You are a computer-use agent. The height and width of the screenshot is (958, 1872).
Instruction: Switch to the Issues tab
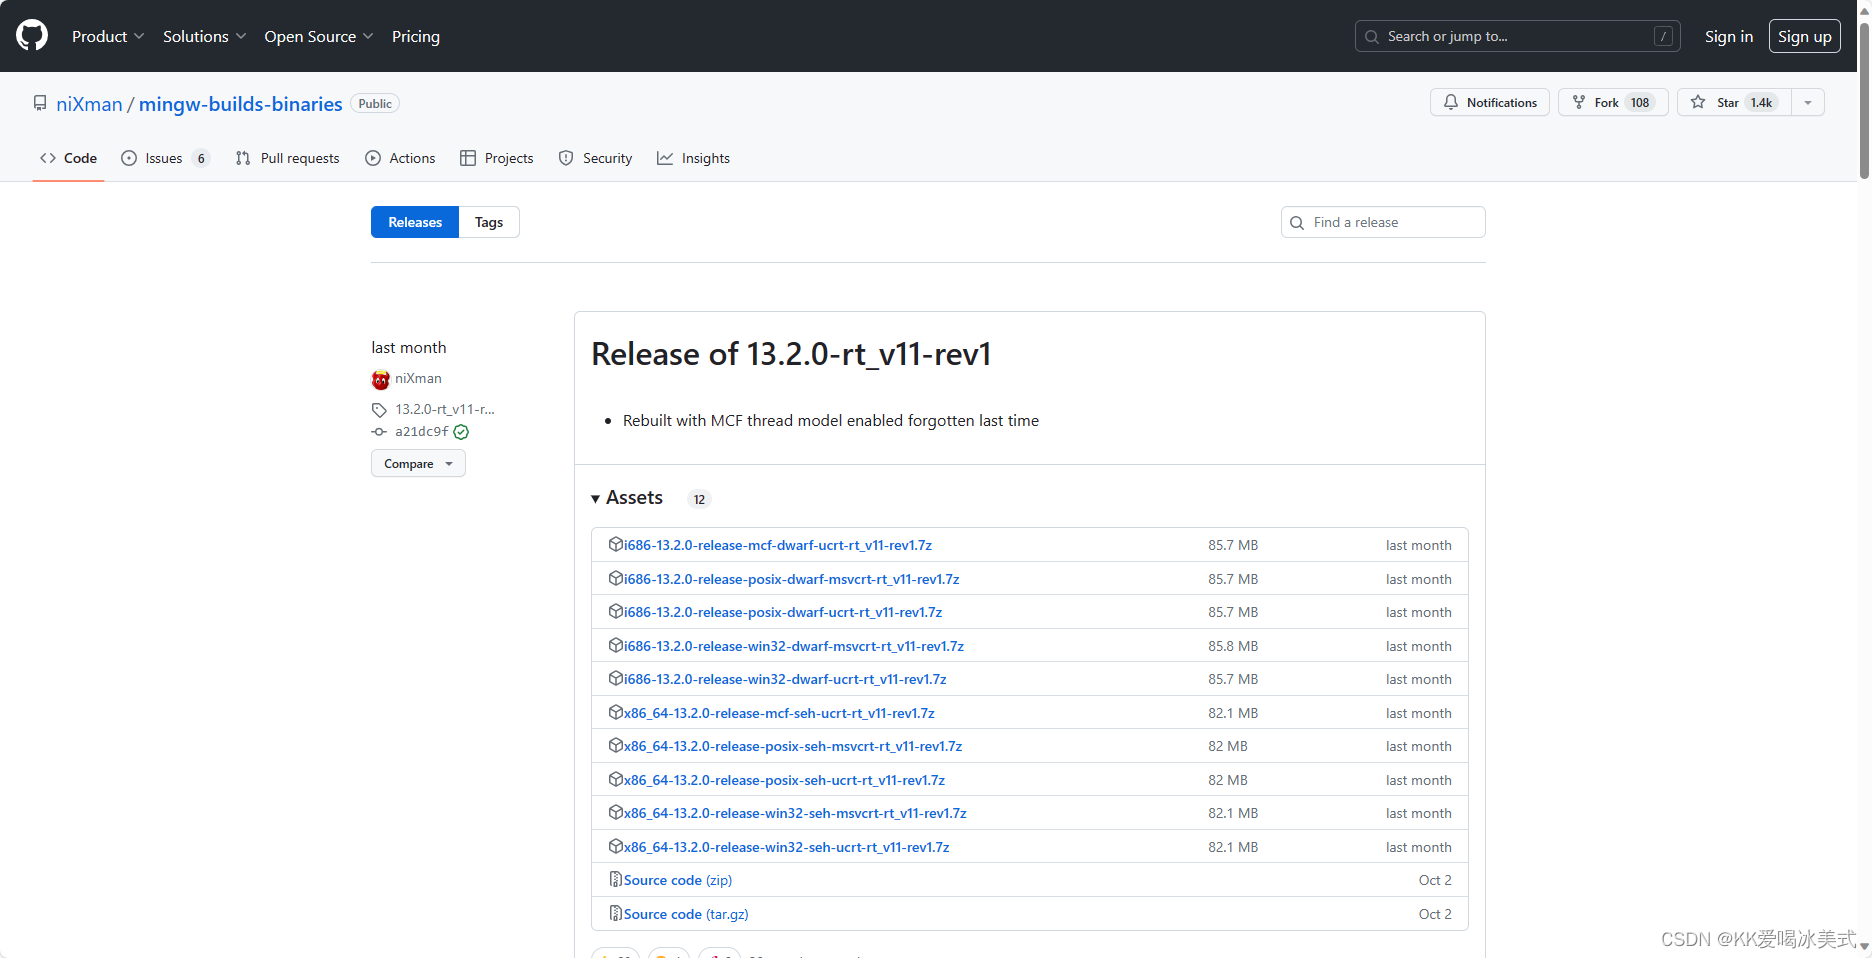pyautogui.click(x=165, y=158)
